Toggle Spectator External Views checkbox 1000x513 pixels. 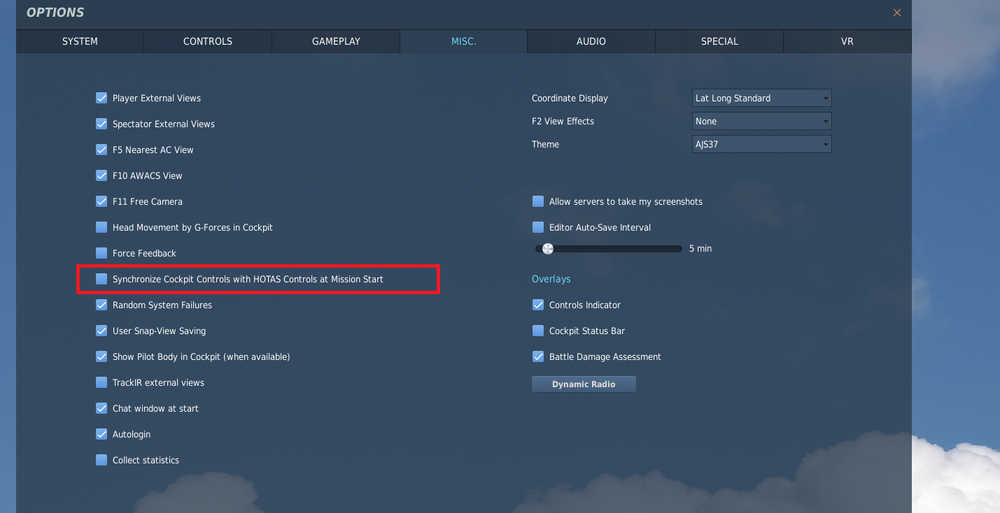tap(101, 124)
